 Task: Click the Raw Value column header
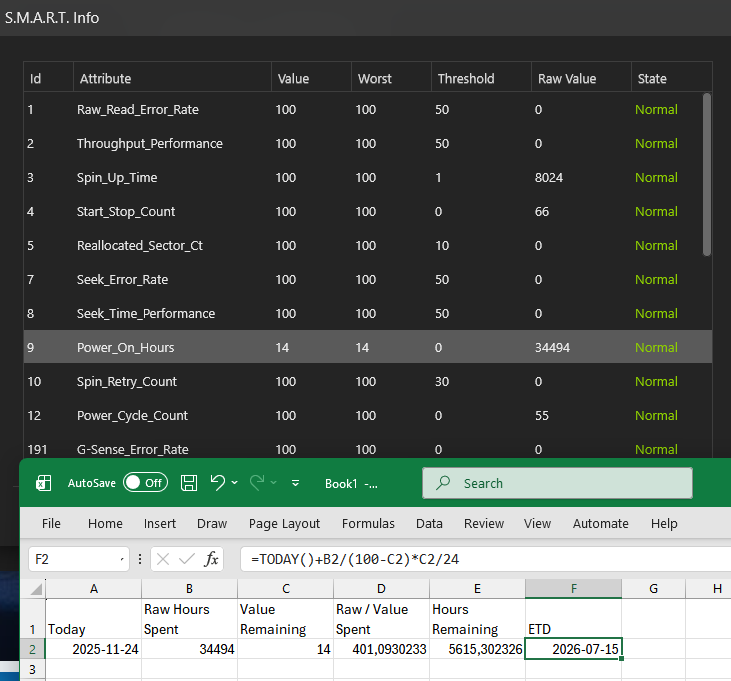point(581,78)
